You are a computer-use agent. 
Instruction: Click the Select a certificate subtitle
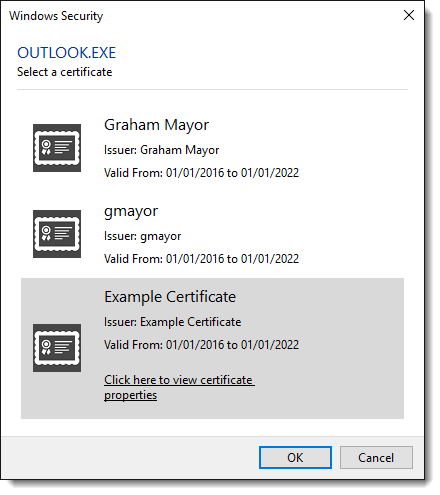pos(64,72)
